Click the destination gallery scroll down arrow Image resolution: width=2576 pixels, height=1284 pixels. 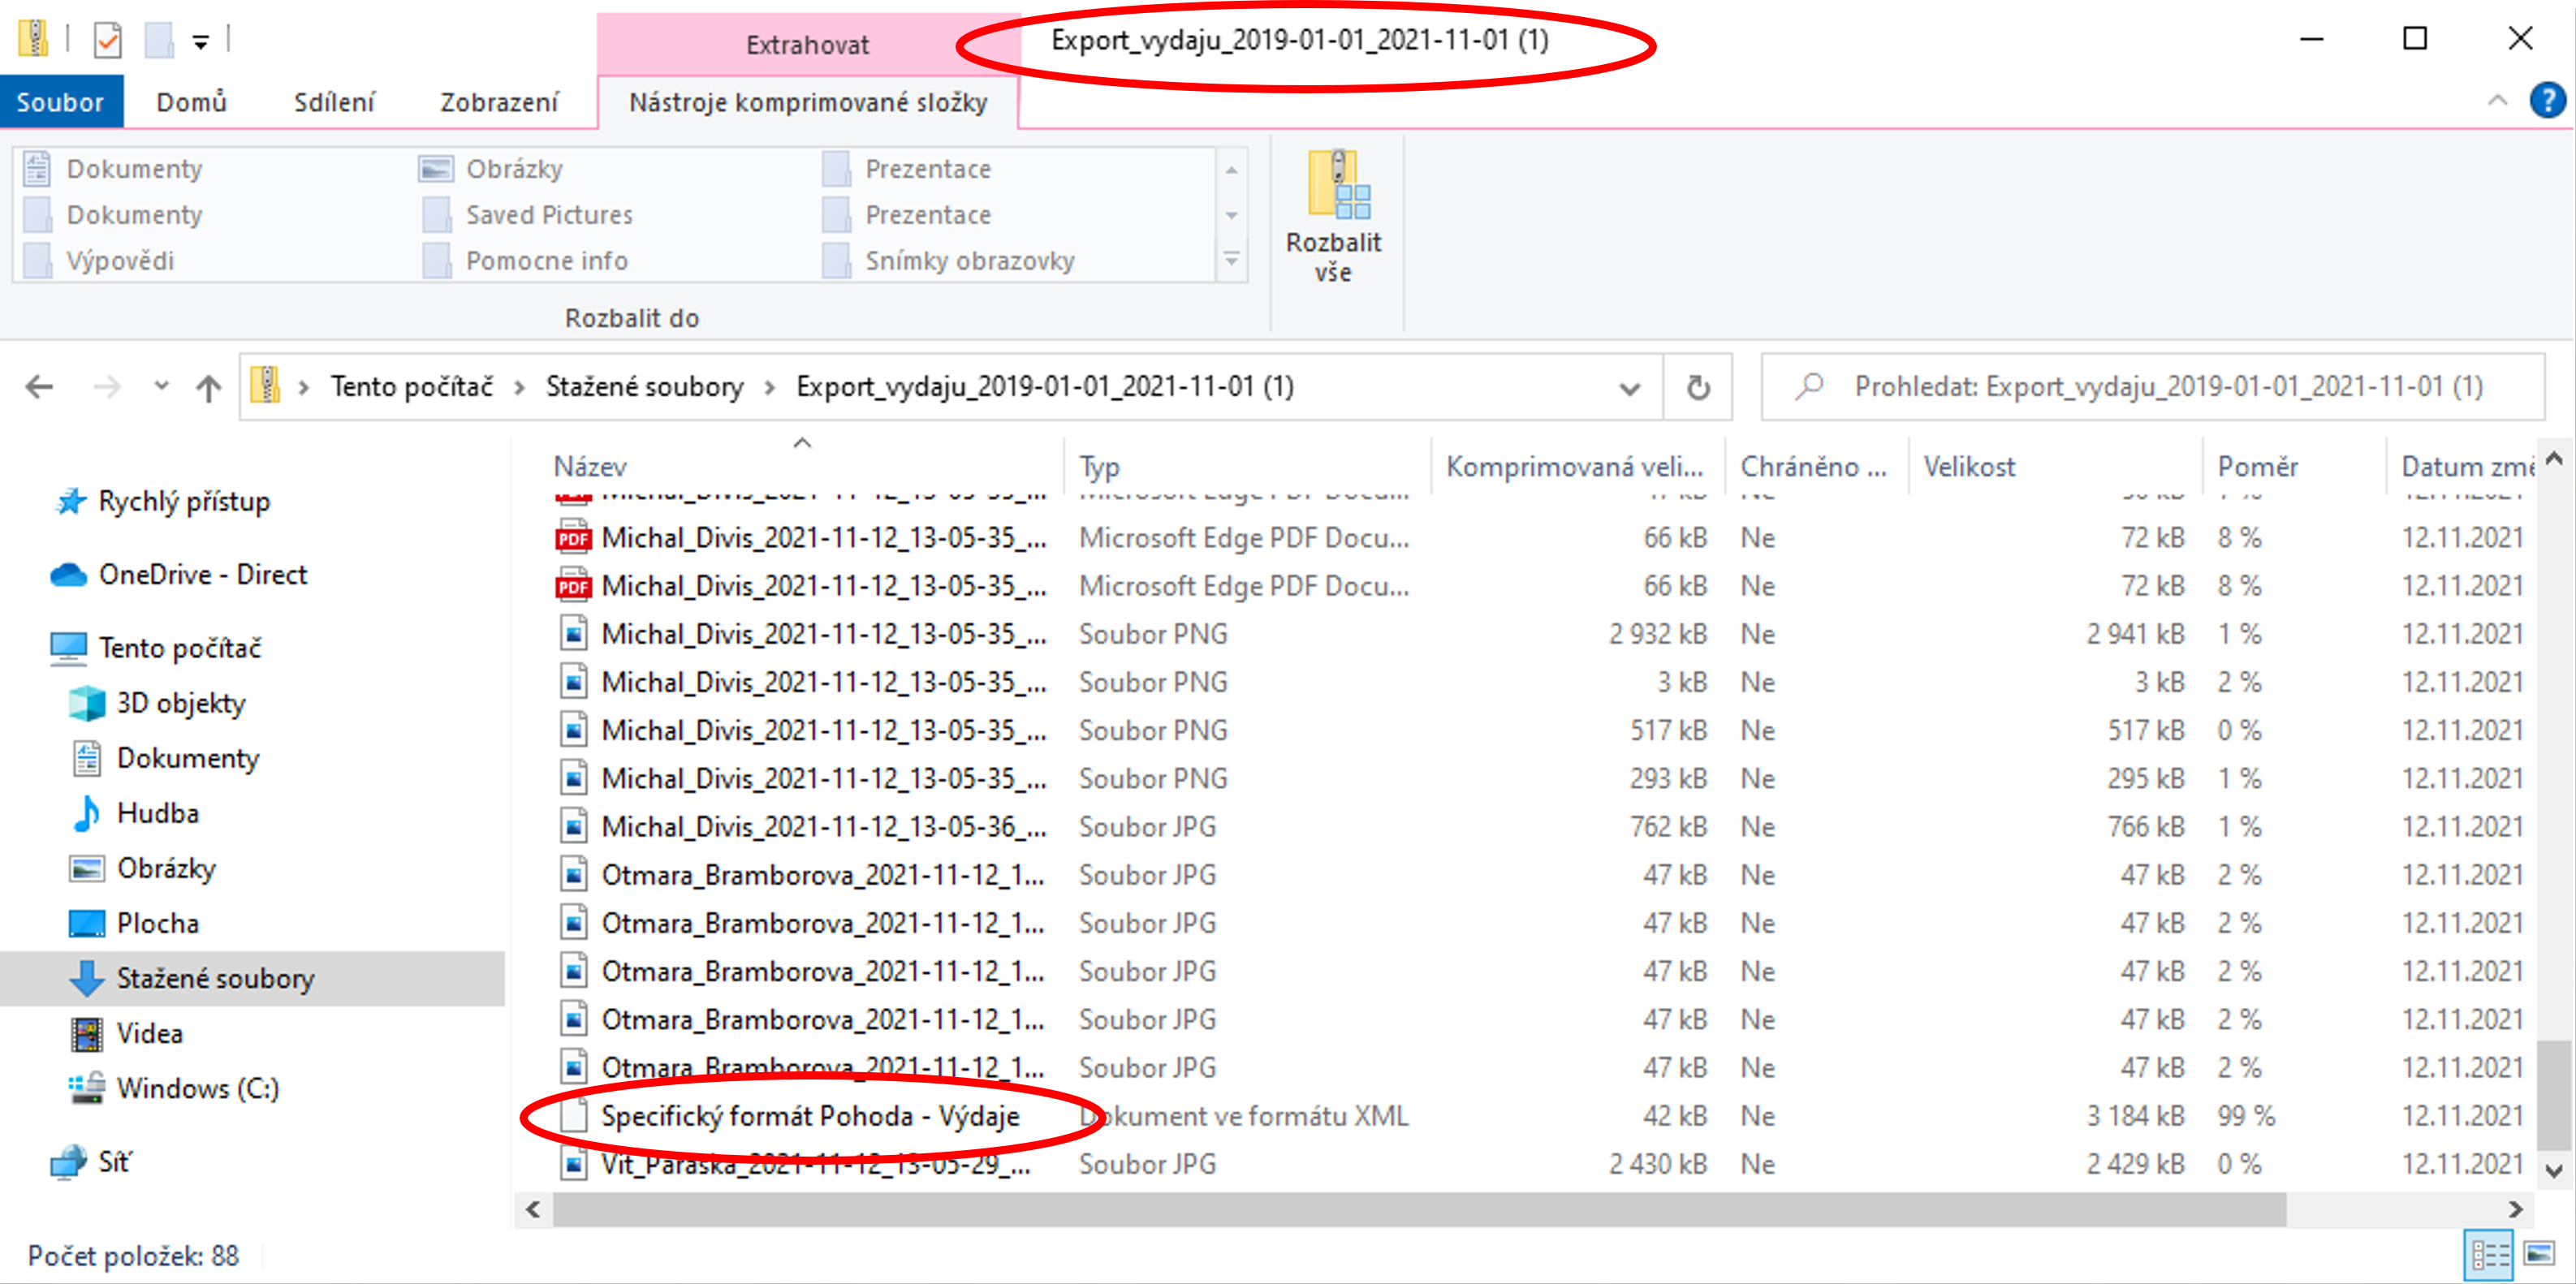tap(1232, 215)
